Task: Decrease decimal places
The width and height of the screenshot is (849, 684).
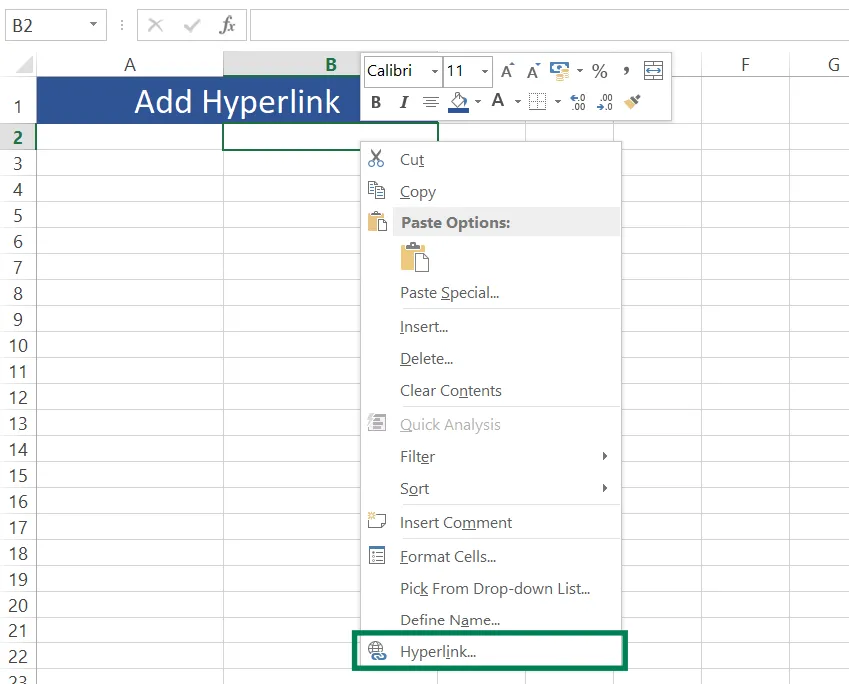Action: (604, 102)
